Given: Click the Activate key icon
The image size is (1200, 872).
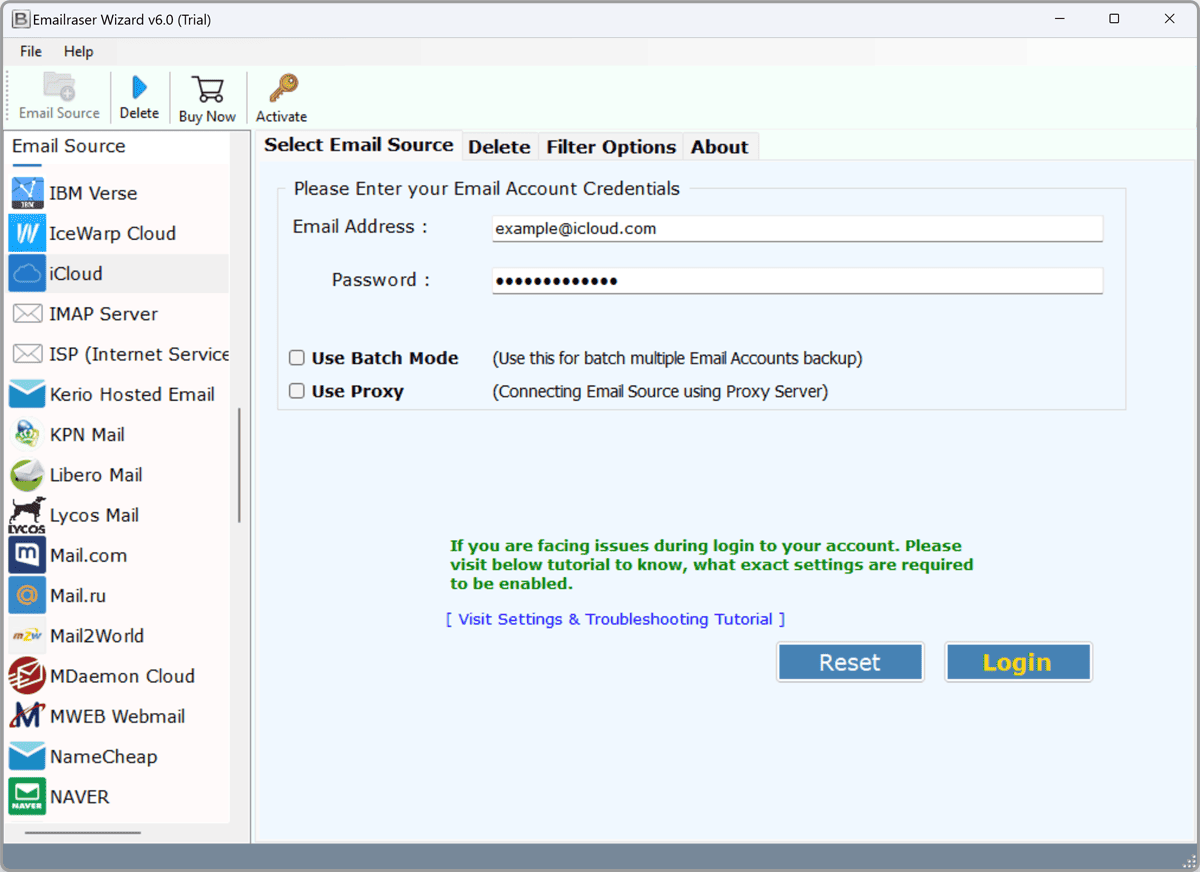Looking at the screenshot, I should tap(283, 88).
